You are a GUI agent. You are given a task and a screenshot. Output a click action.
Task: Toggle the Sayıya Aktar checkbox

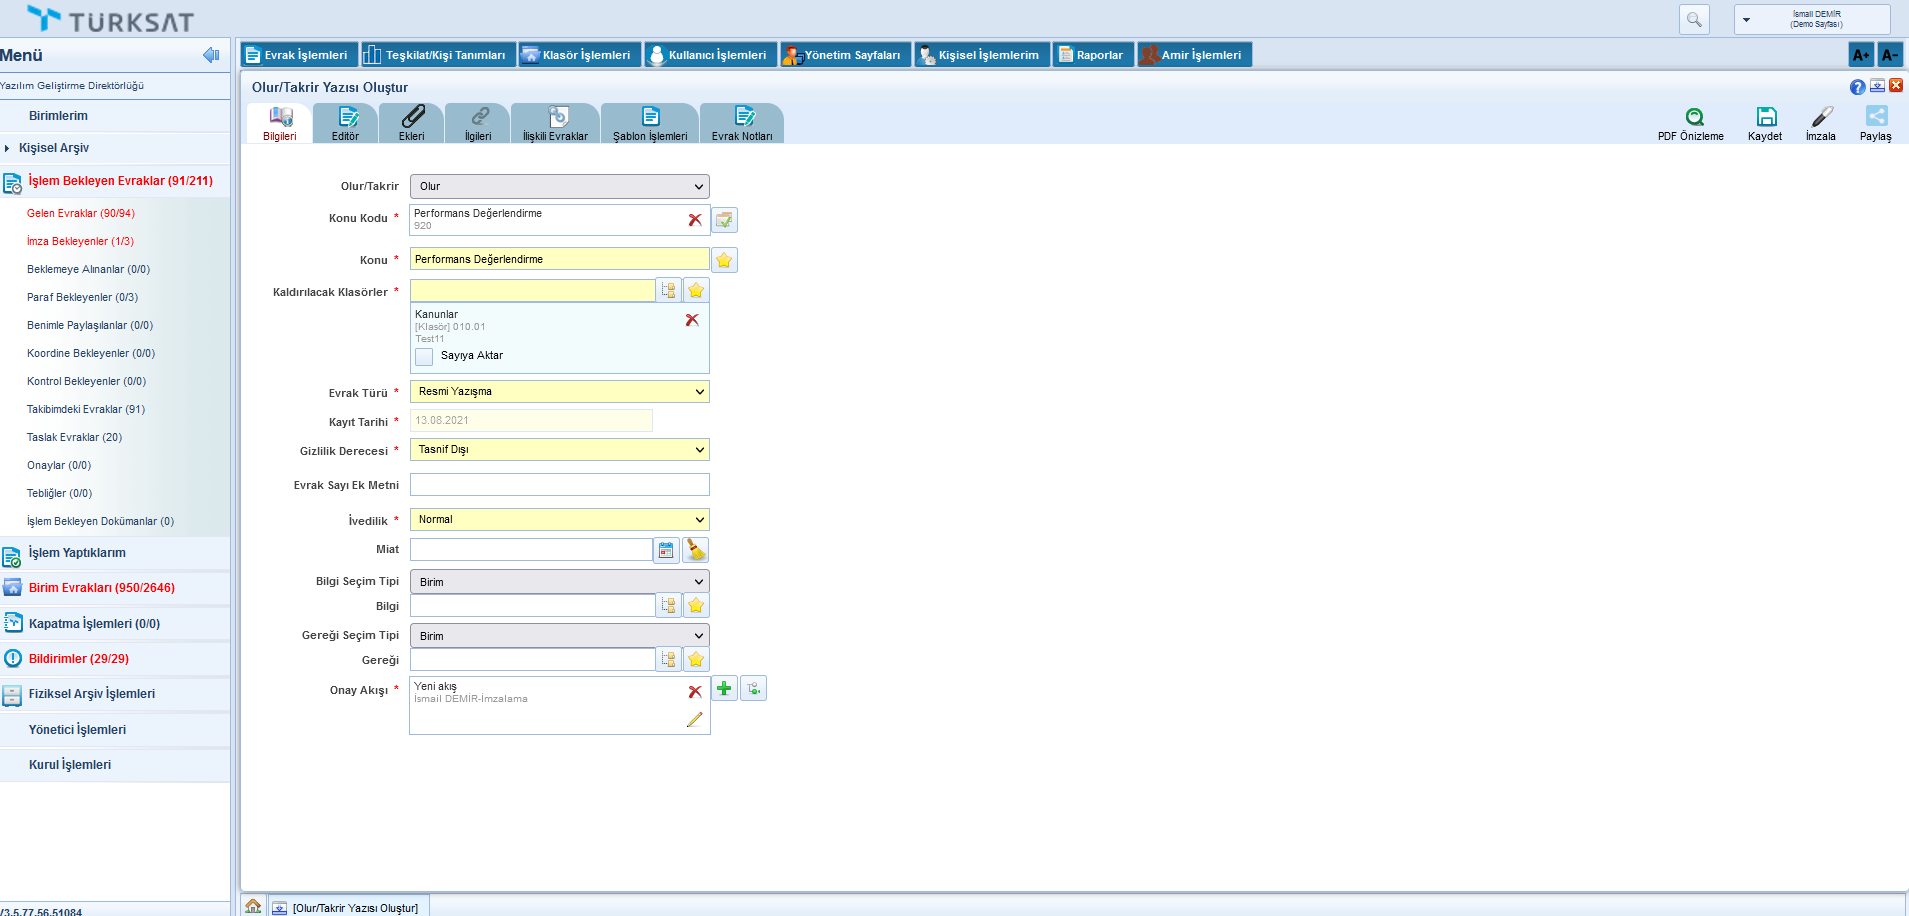click(x=424, y=356)
